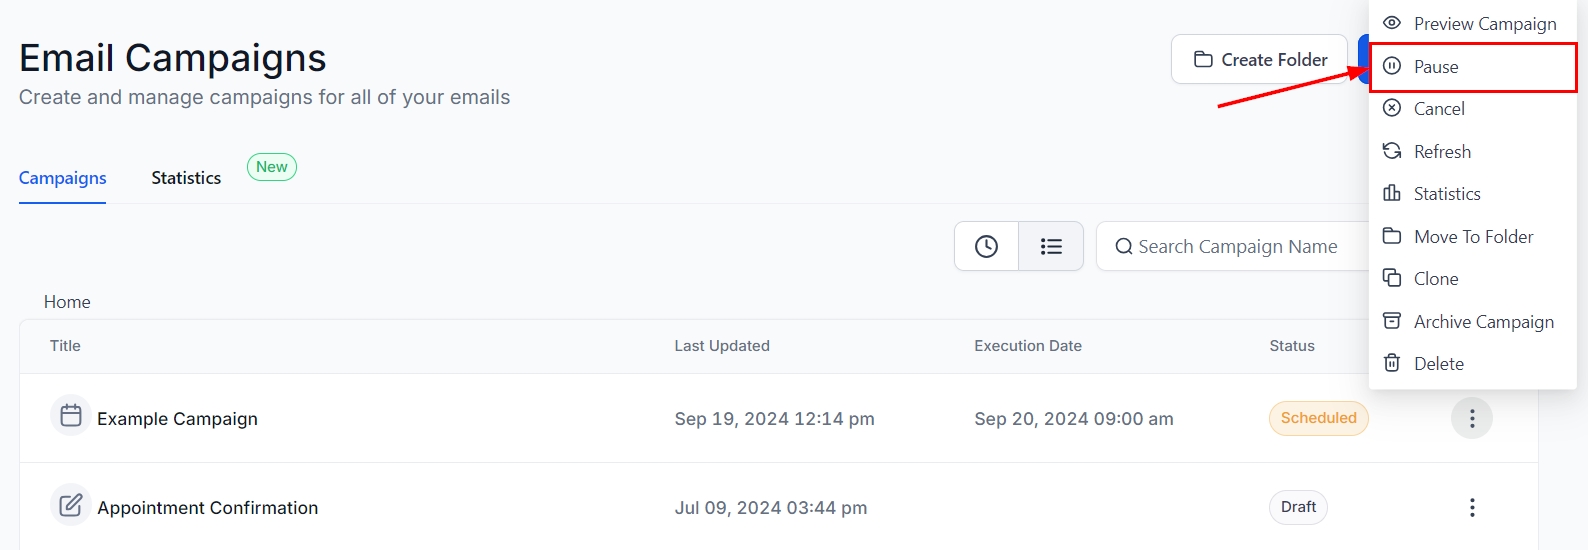1588x550 pixels.
Task: Open three-dot menu for Appointment Confirmation
Action: coord(1471,508)
